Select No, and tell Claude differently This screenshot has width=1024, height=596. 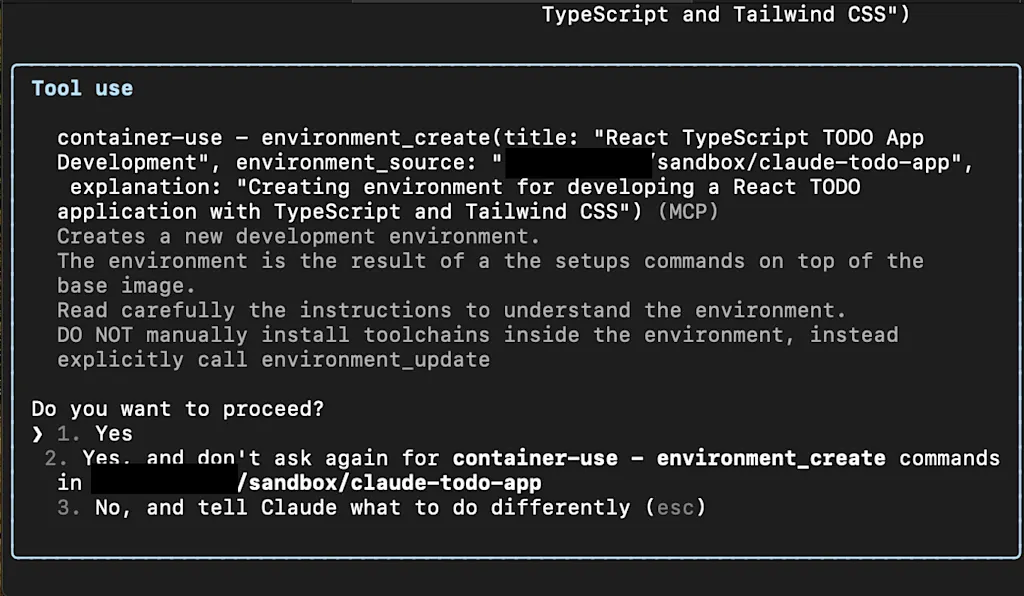click(381, 508)
